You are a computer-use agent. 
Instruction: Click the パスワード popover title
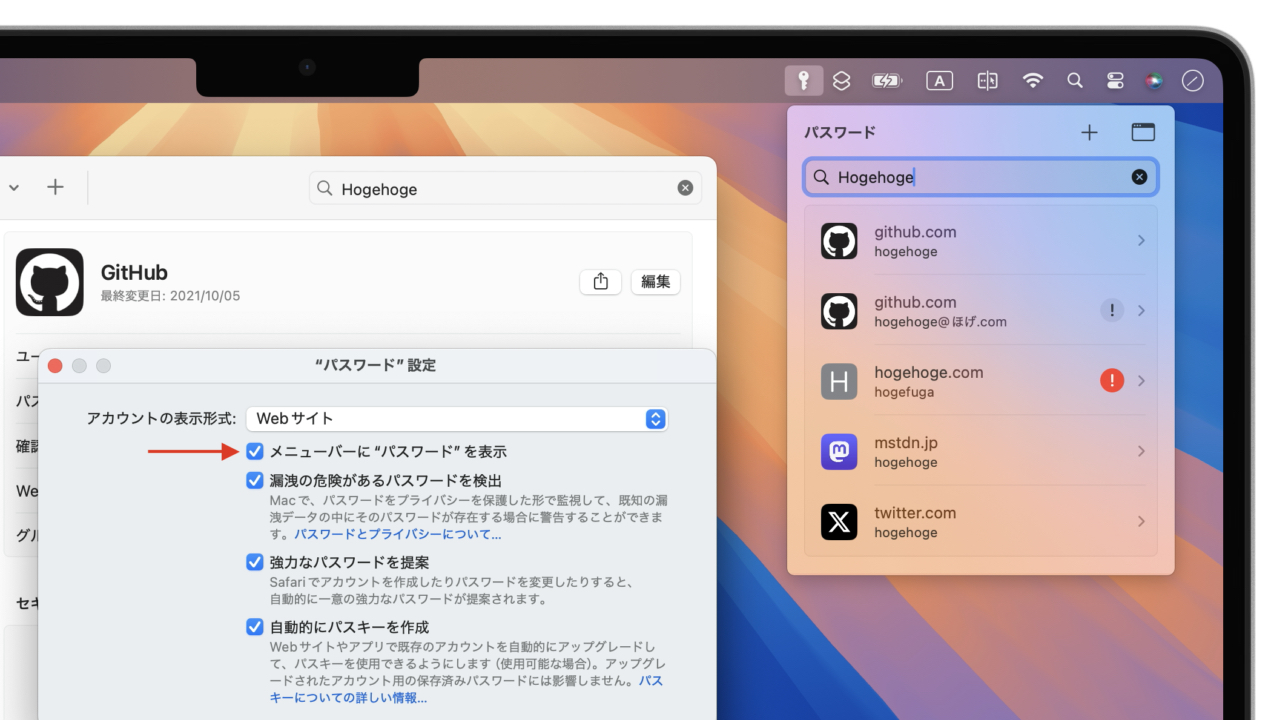(x=840, y=132)
